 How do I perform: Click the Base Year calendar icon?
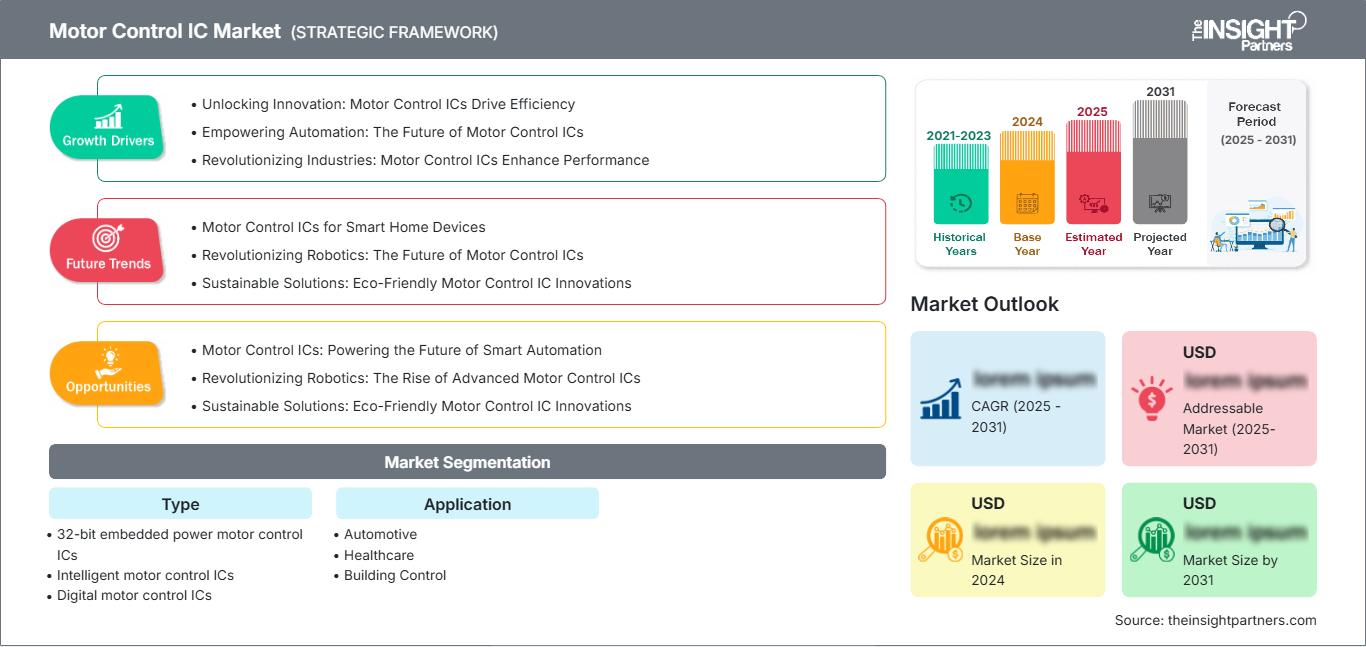(x=1027, y=203)
